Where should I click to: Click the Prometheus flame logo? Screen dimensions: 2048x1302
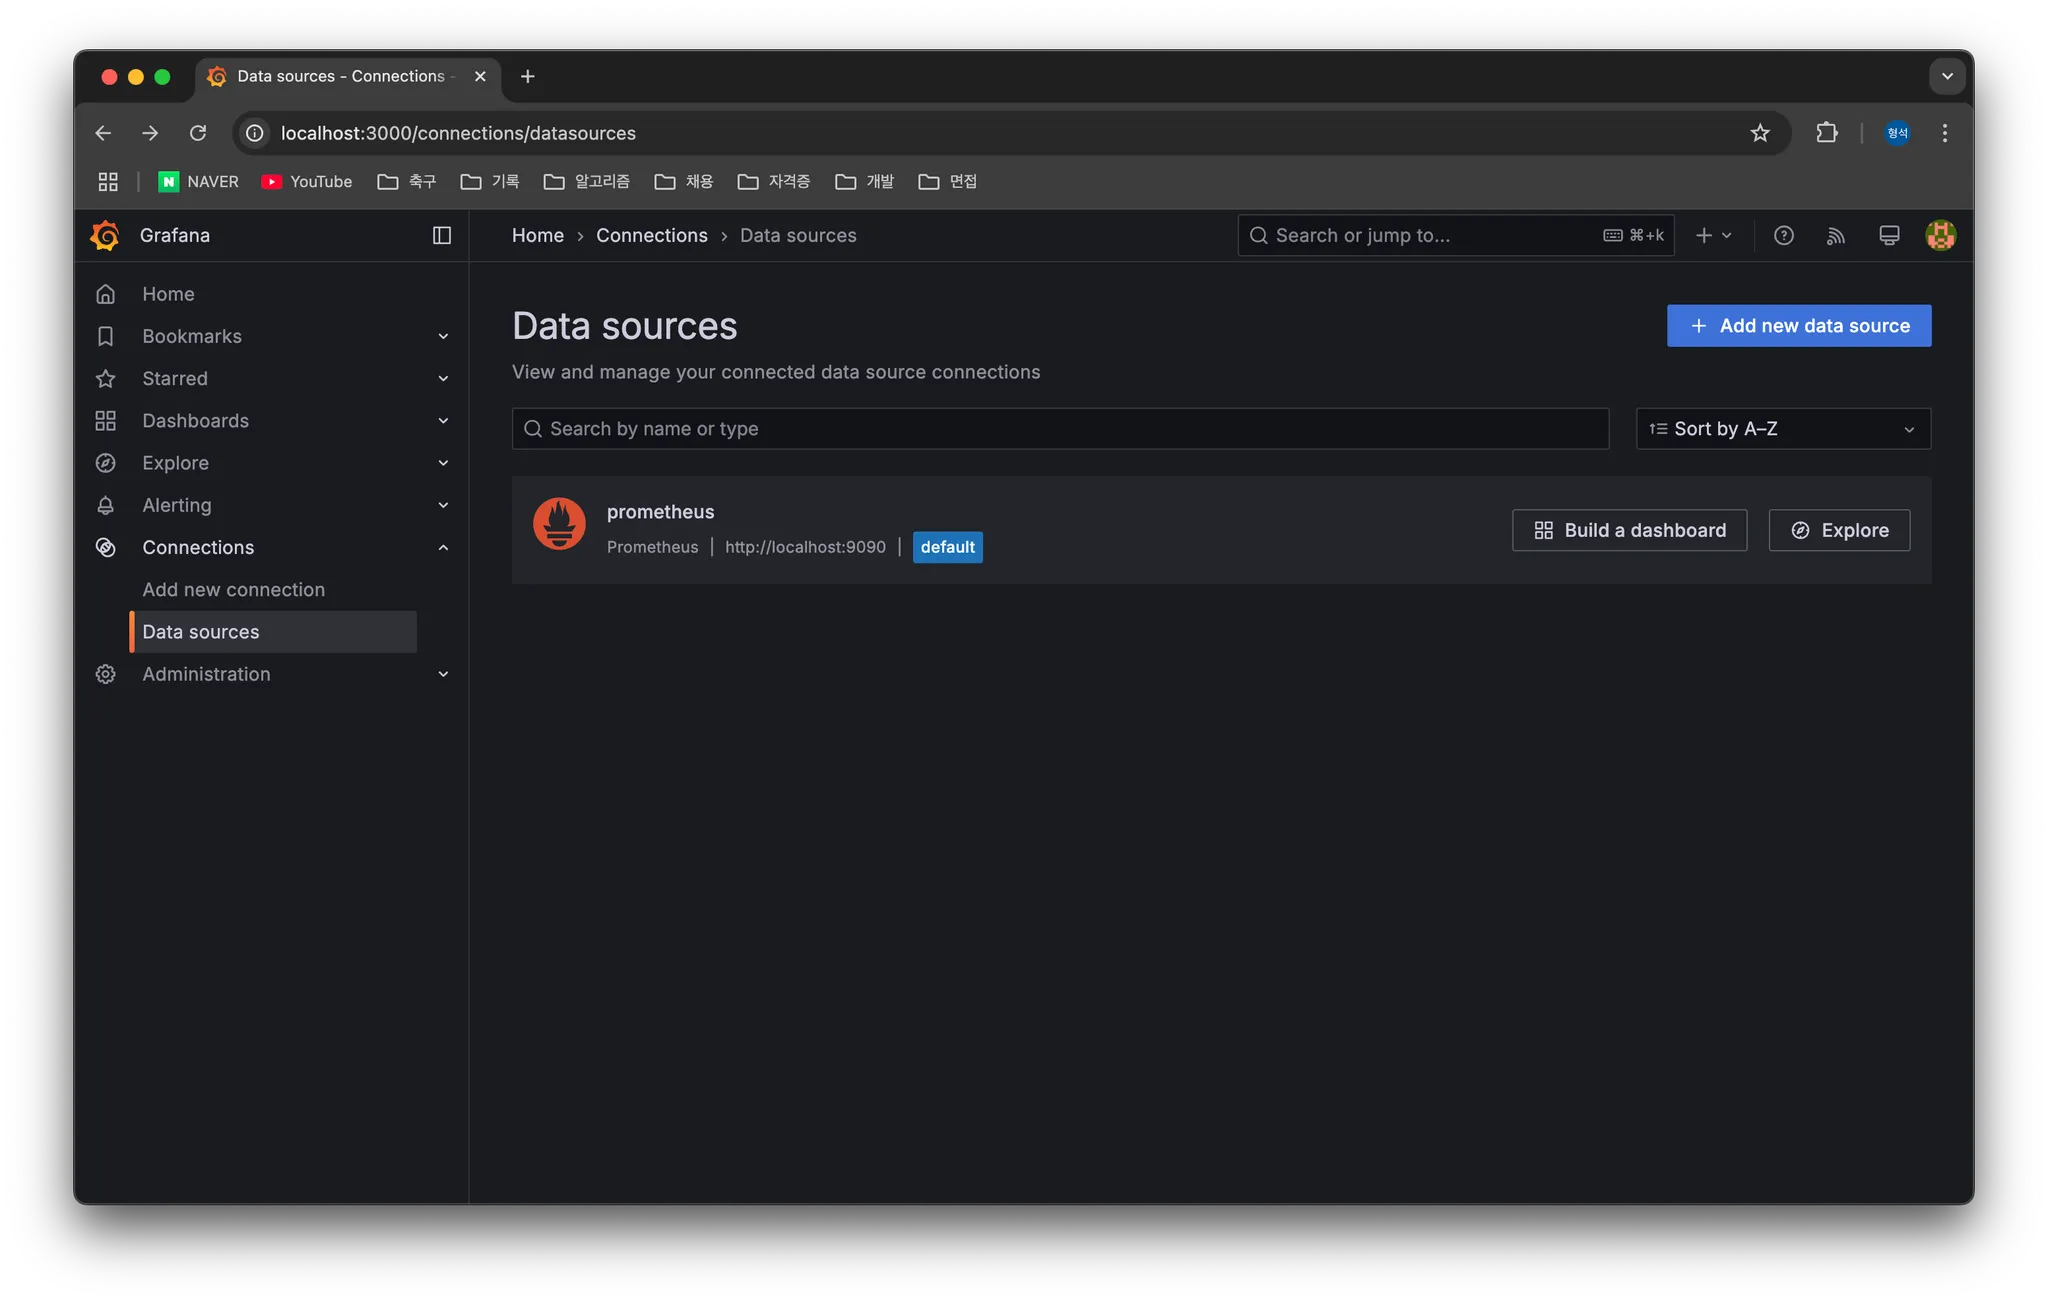[x=559, y=524]
